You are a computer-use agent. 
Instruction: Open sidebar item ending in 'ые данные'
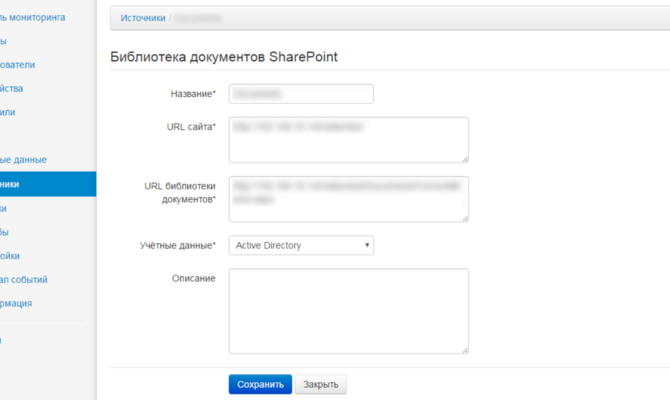coord(23,160)
